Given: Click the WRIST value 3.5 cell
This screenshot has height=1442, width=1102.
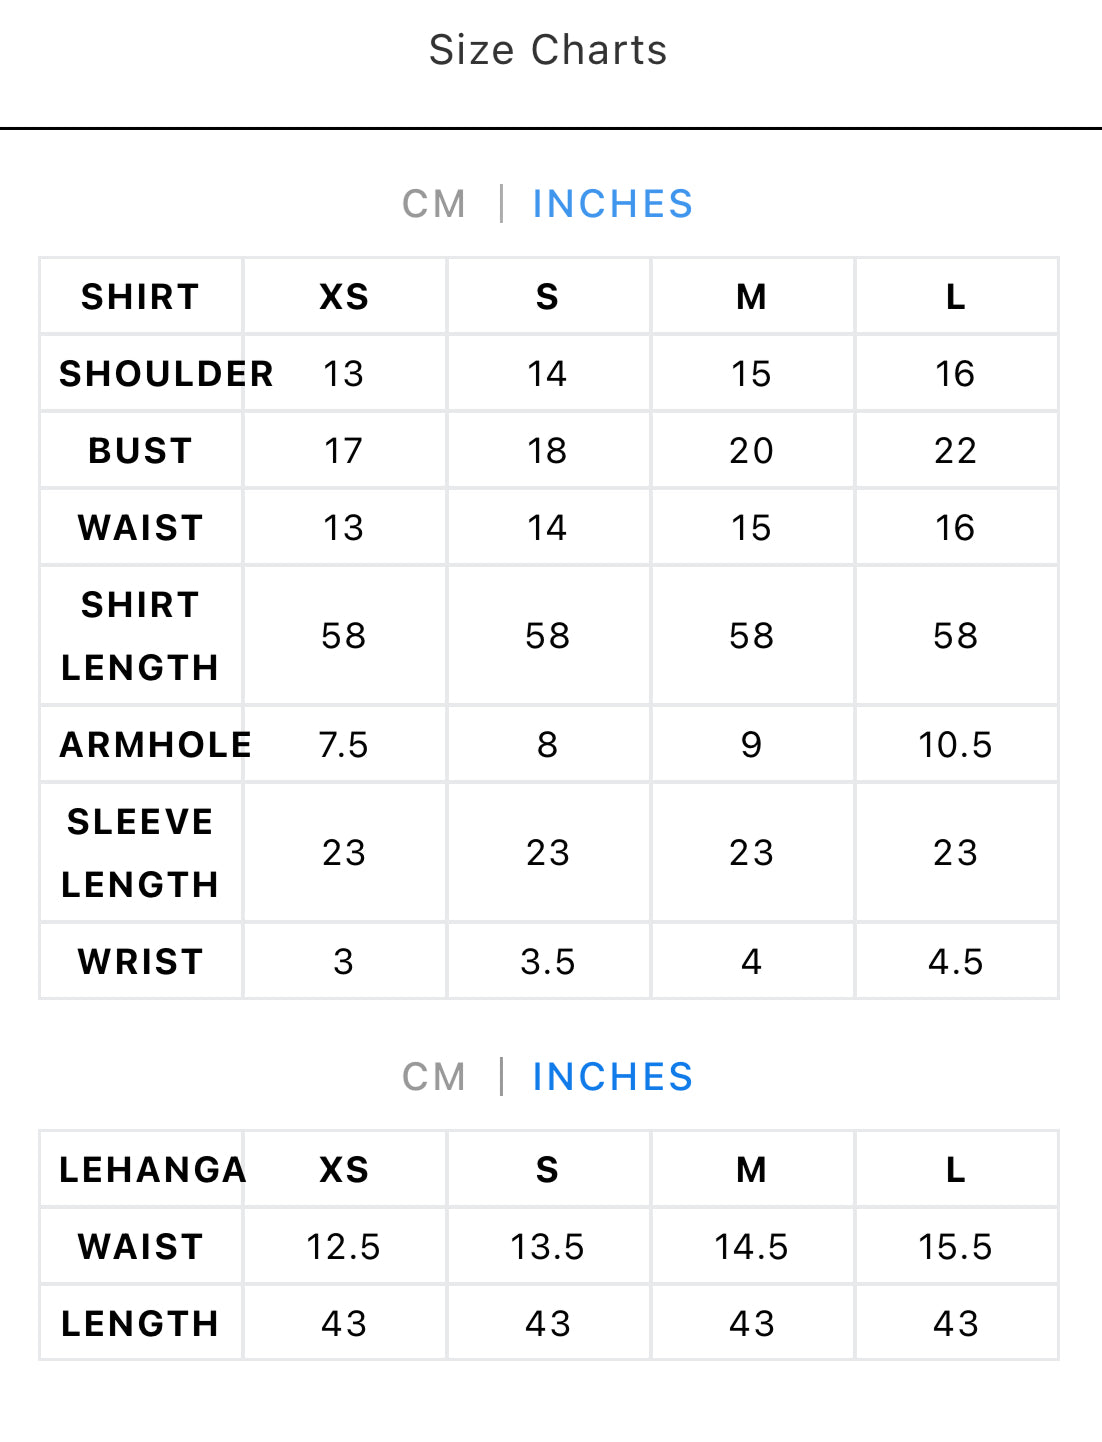Looking at the screenshot, I should coord(548,962).
